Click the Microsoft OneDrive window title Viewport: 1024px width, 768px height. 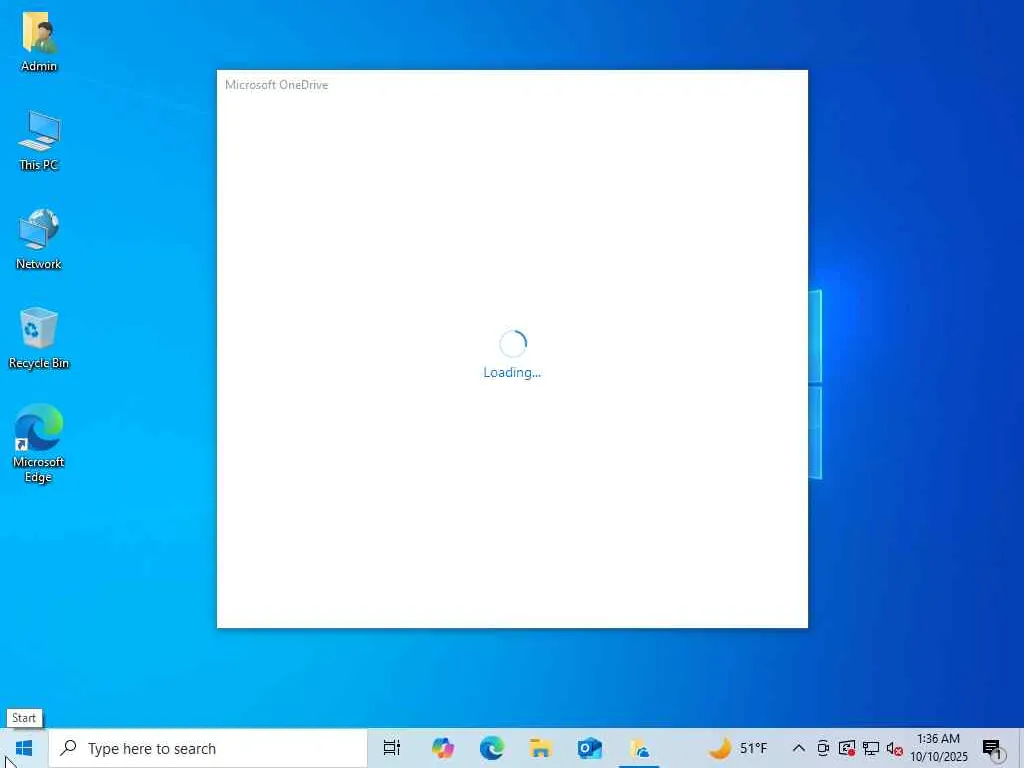tap(276, 85)
